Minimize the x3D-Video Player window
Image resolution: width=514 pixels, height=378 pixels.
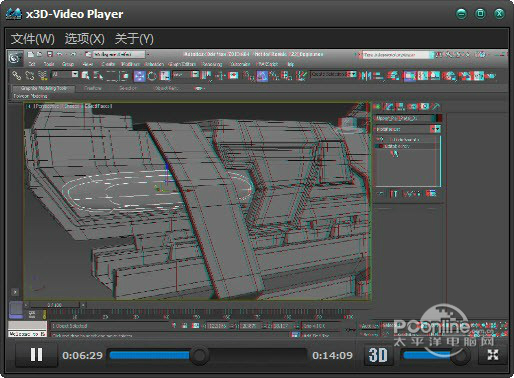point(462,14)
